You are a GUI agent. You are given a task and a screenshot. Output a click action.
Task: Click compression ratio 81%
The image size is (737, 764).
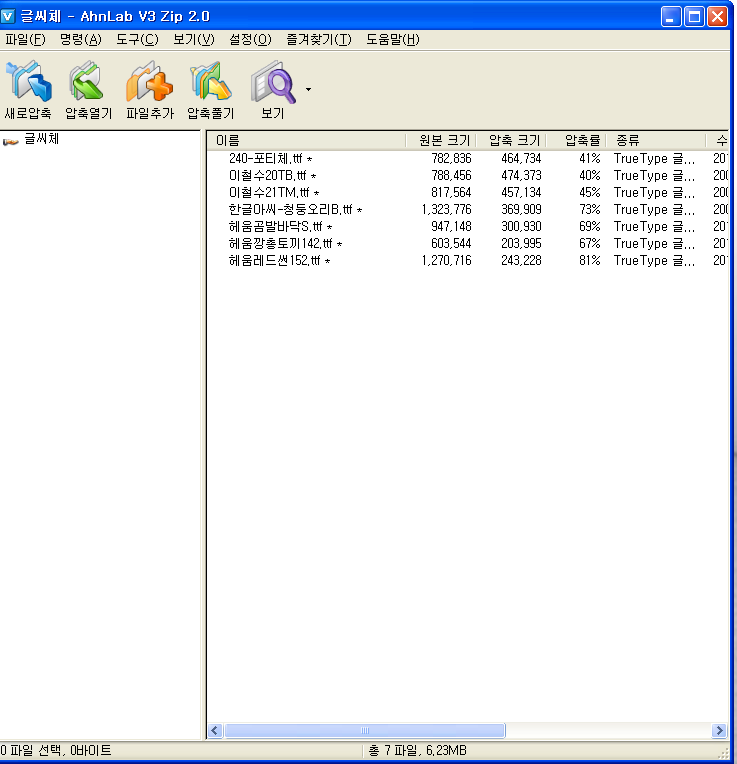[x=589, y=261]
